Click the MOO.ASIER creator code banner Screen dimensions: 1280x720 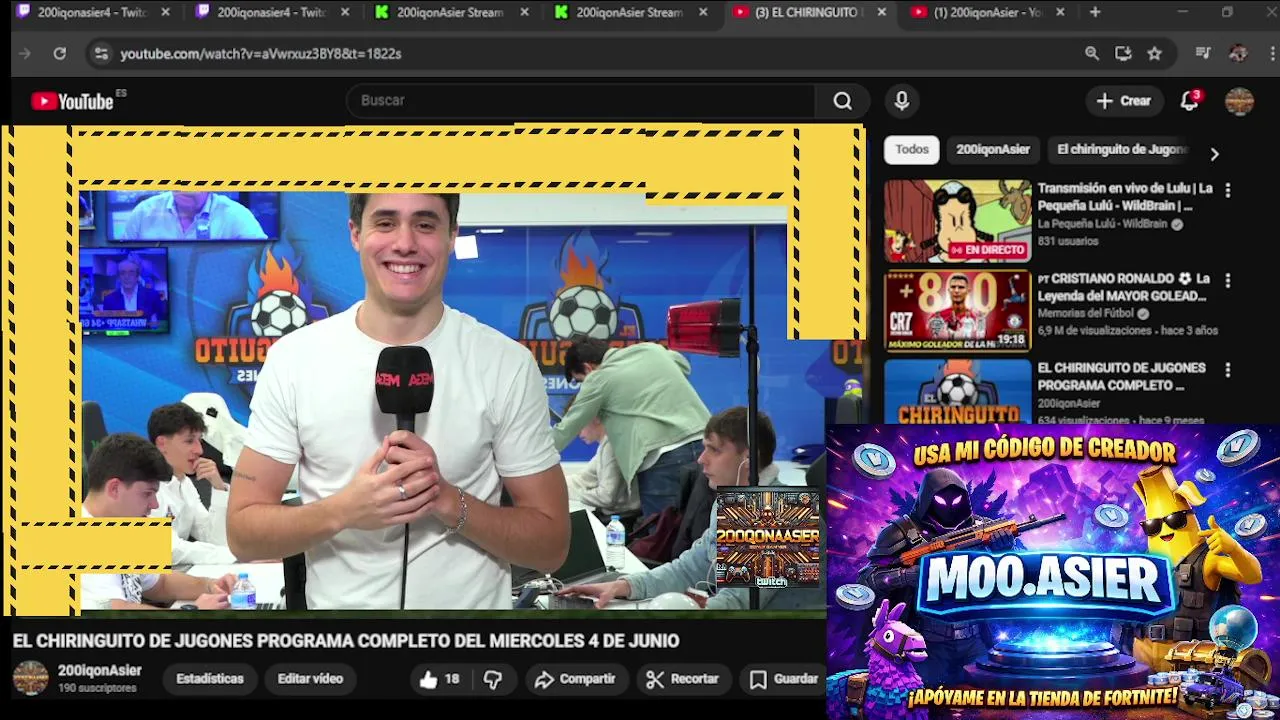pyautogui.click(x=1053, y=572)
